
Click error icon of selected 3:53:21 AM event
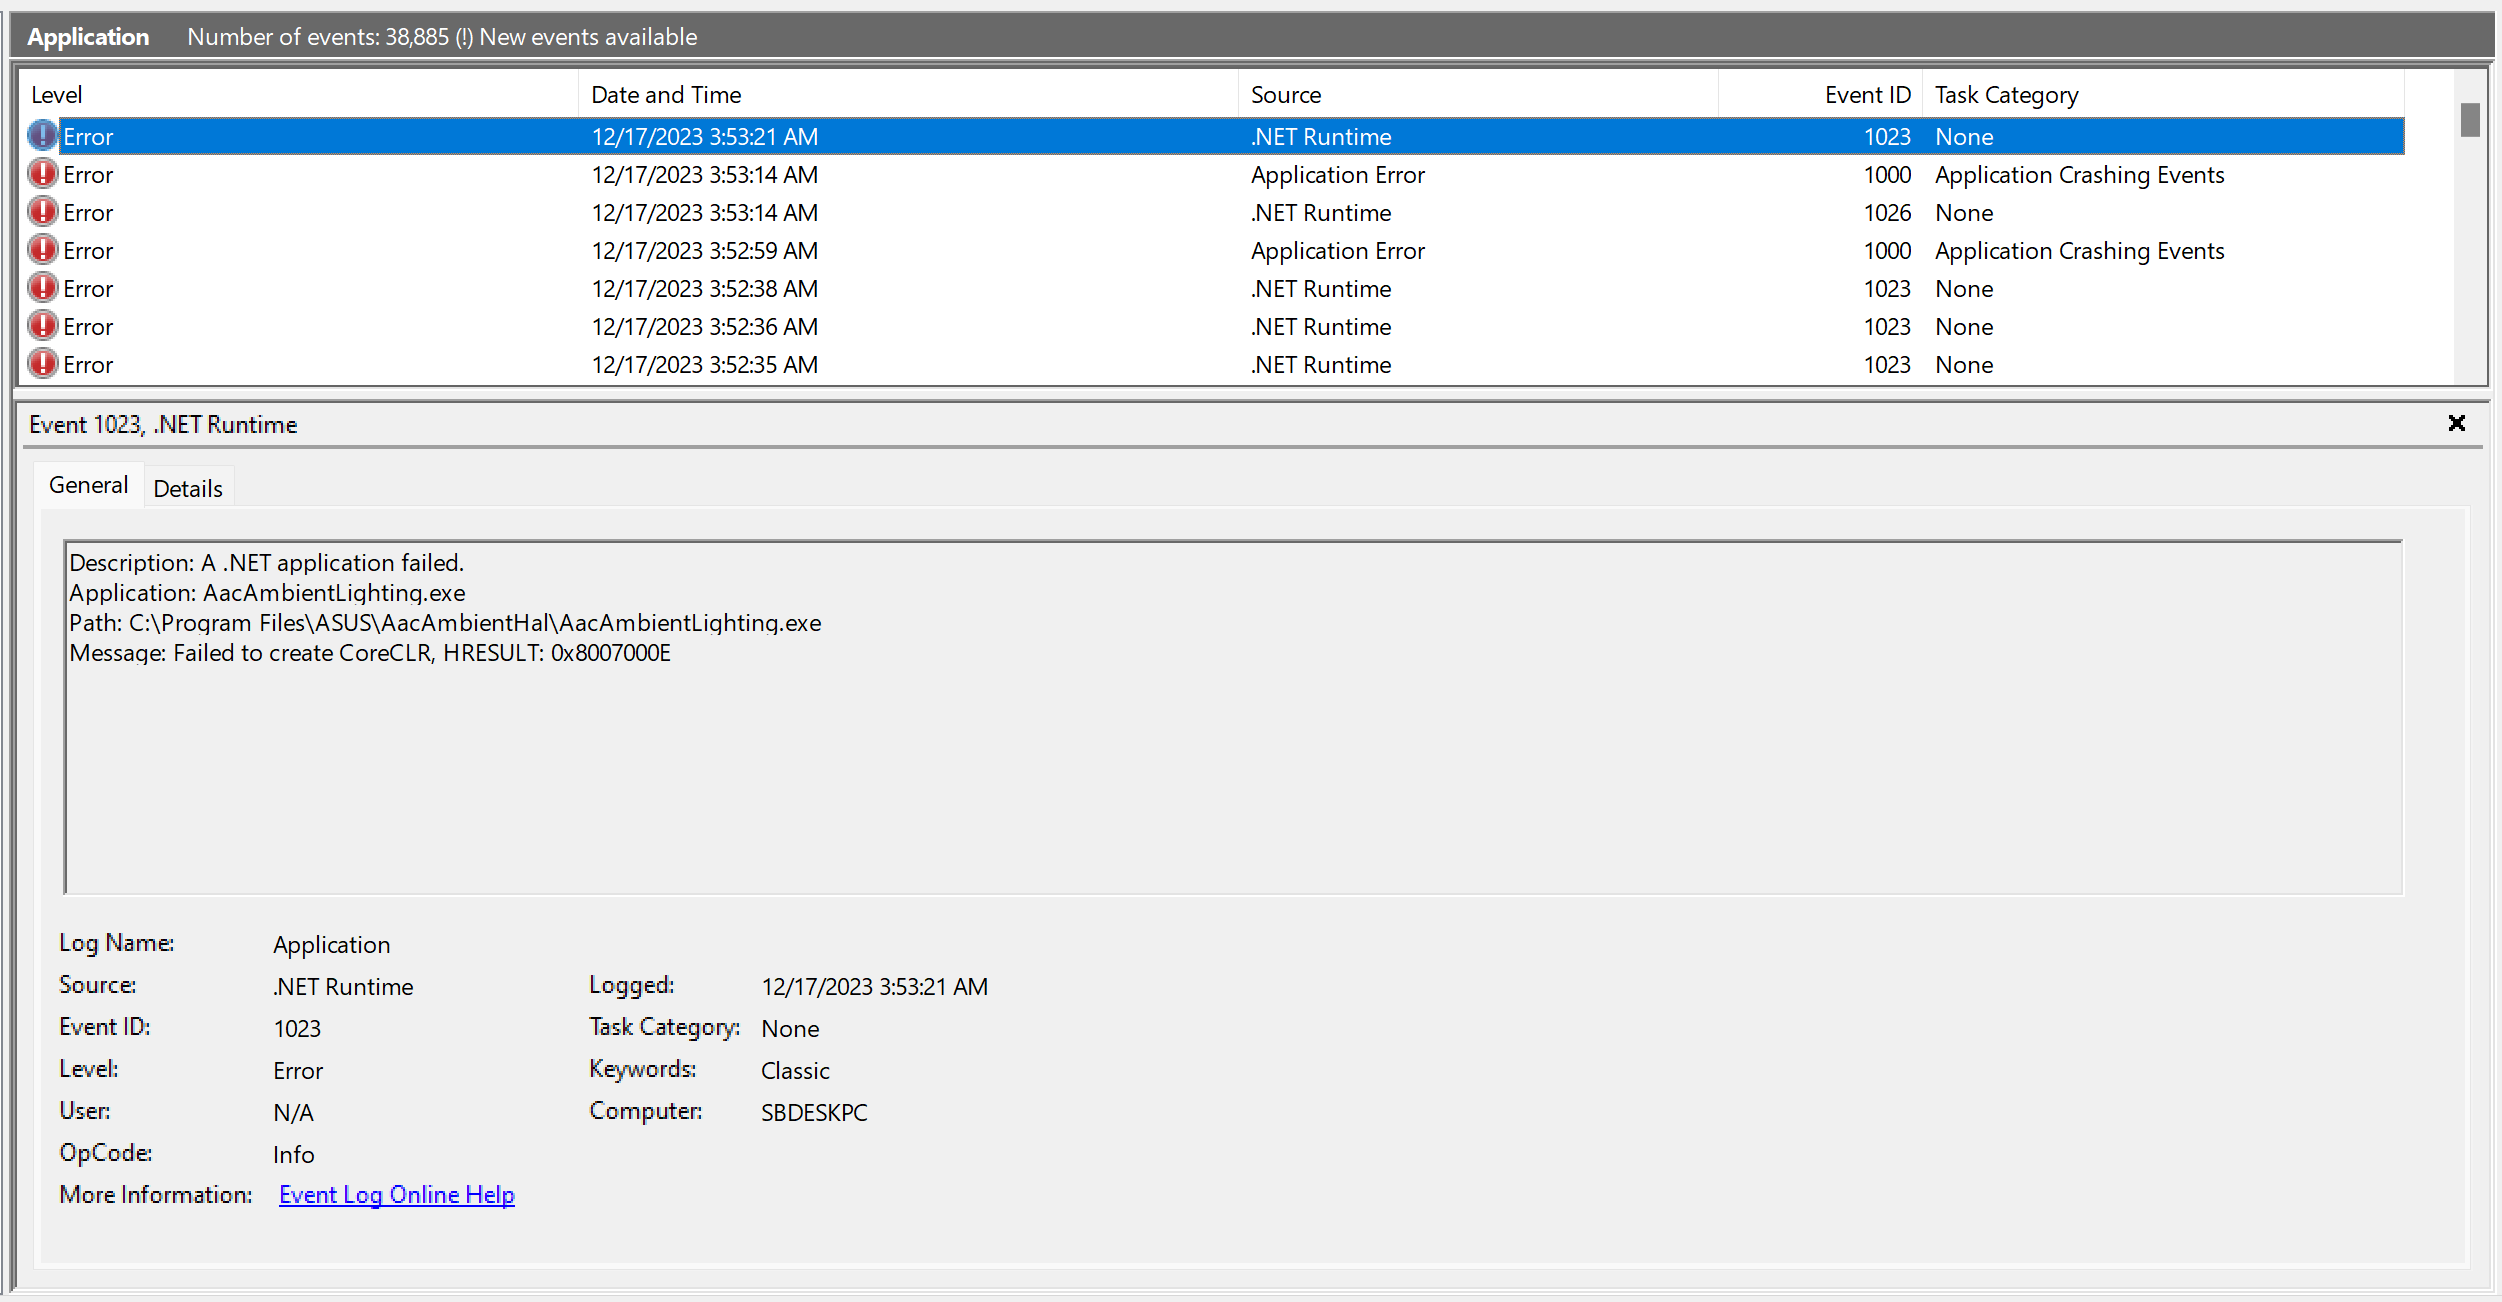pos(43,136)
